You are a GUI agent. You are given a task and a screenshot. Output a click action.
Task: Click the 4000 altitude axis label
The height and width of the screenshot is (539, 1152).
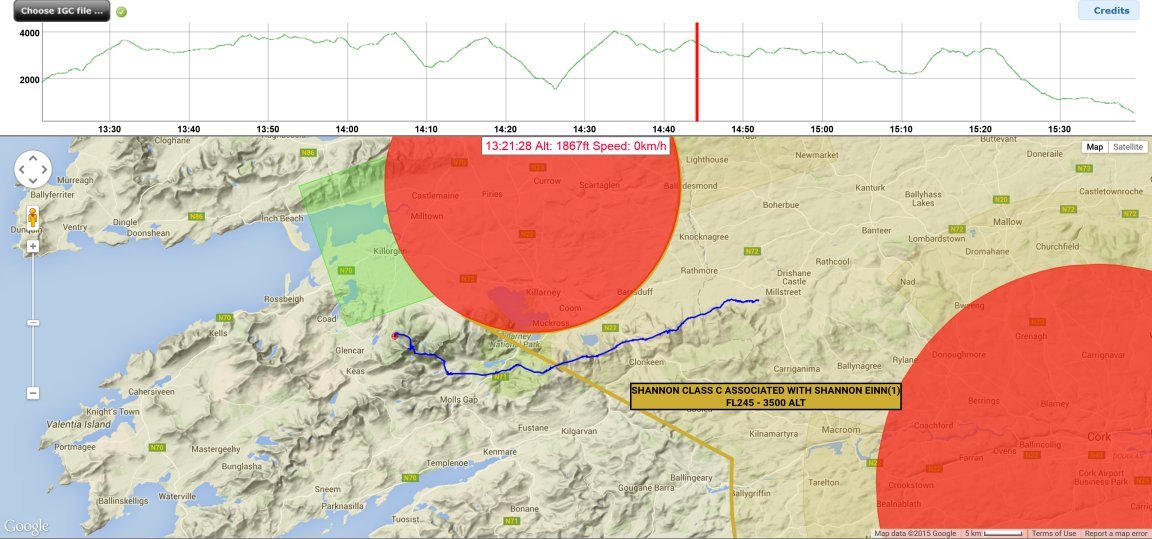tap(29, 33)
